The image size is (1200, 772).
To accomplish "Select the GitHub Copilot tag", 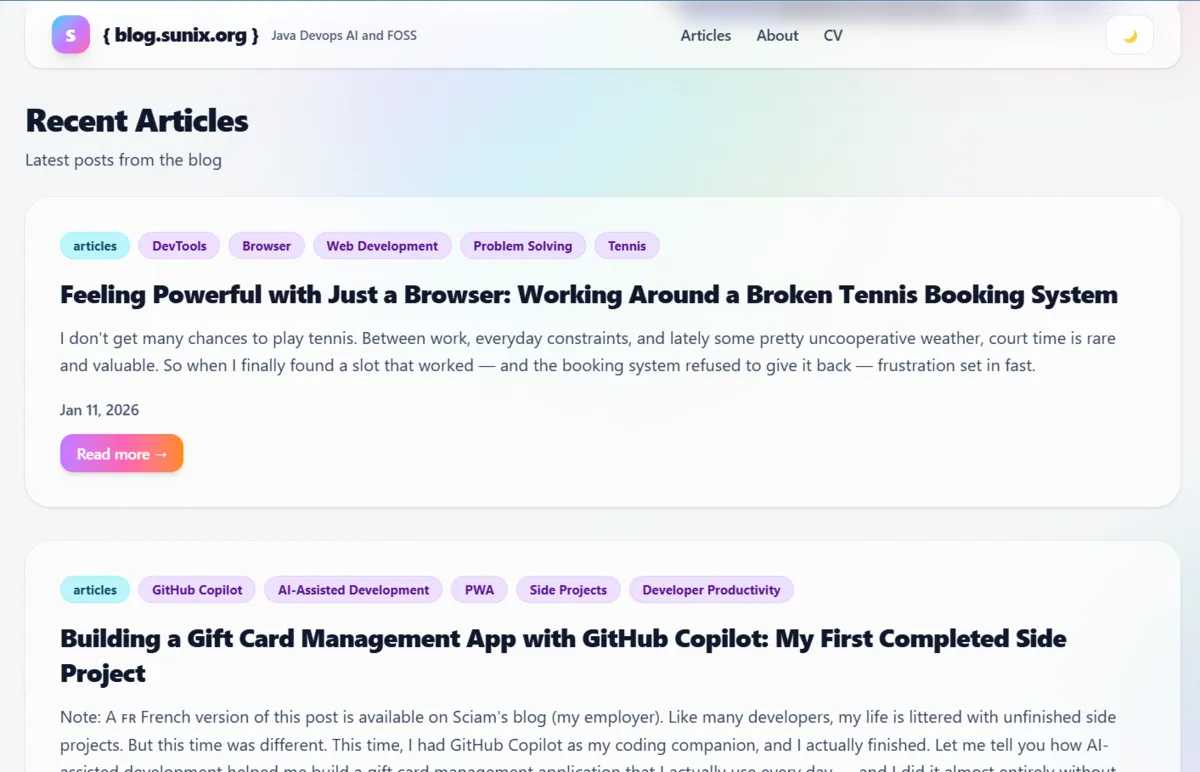I will point(197,590).
